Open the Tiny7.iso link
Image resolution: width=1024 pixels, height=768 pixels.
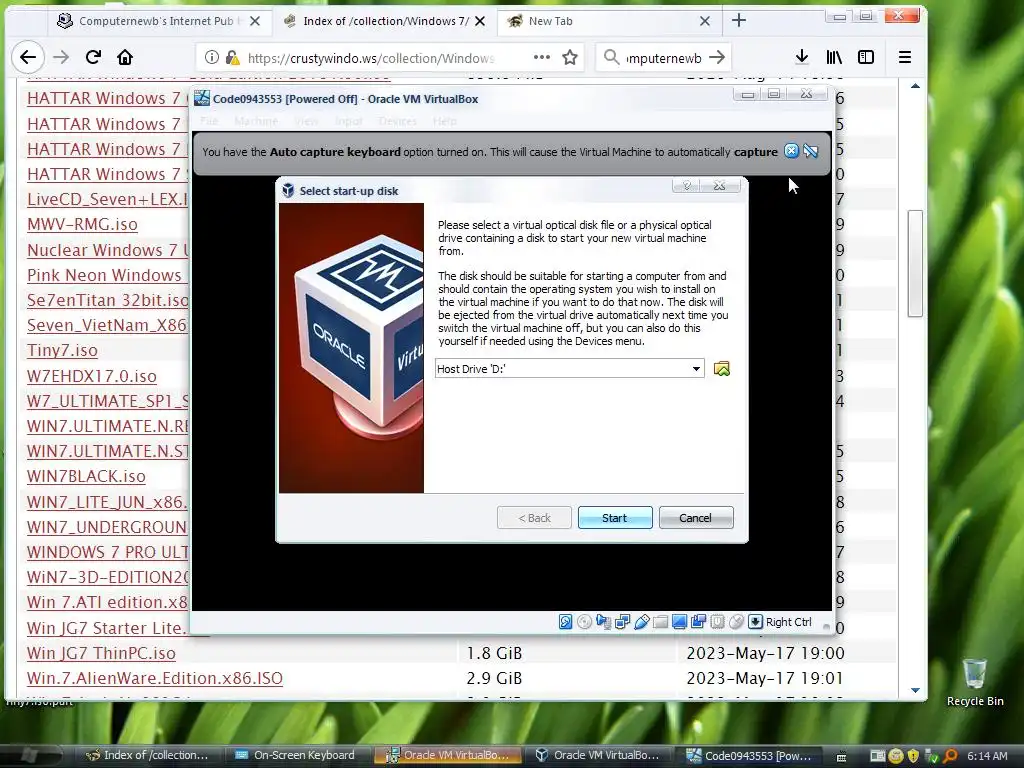(x=62, y=351)
